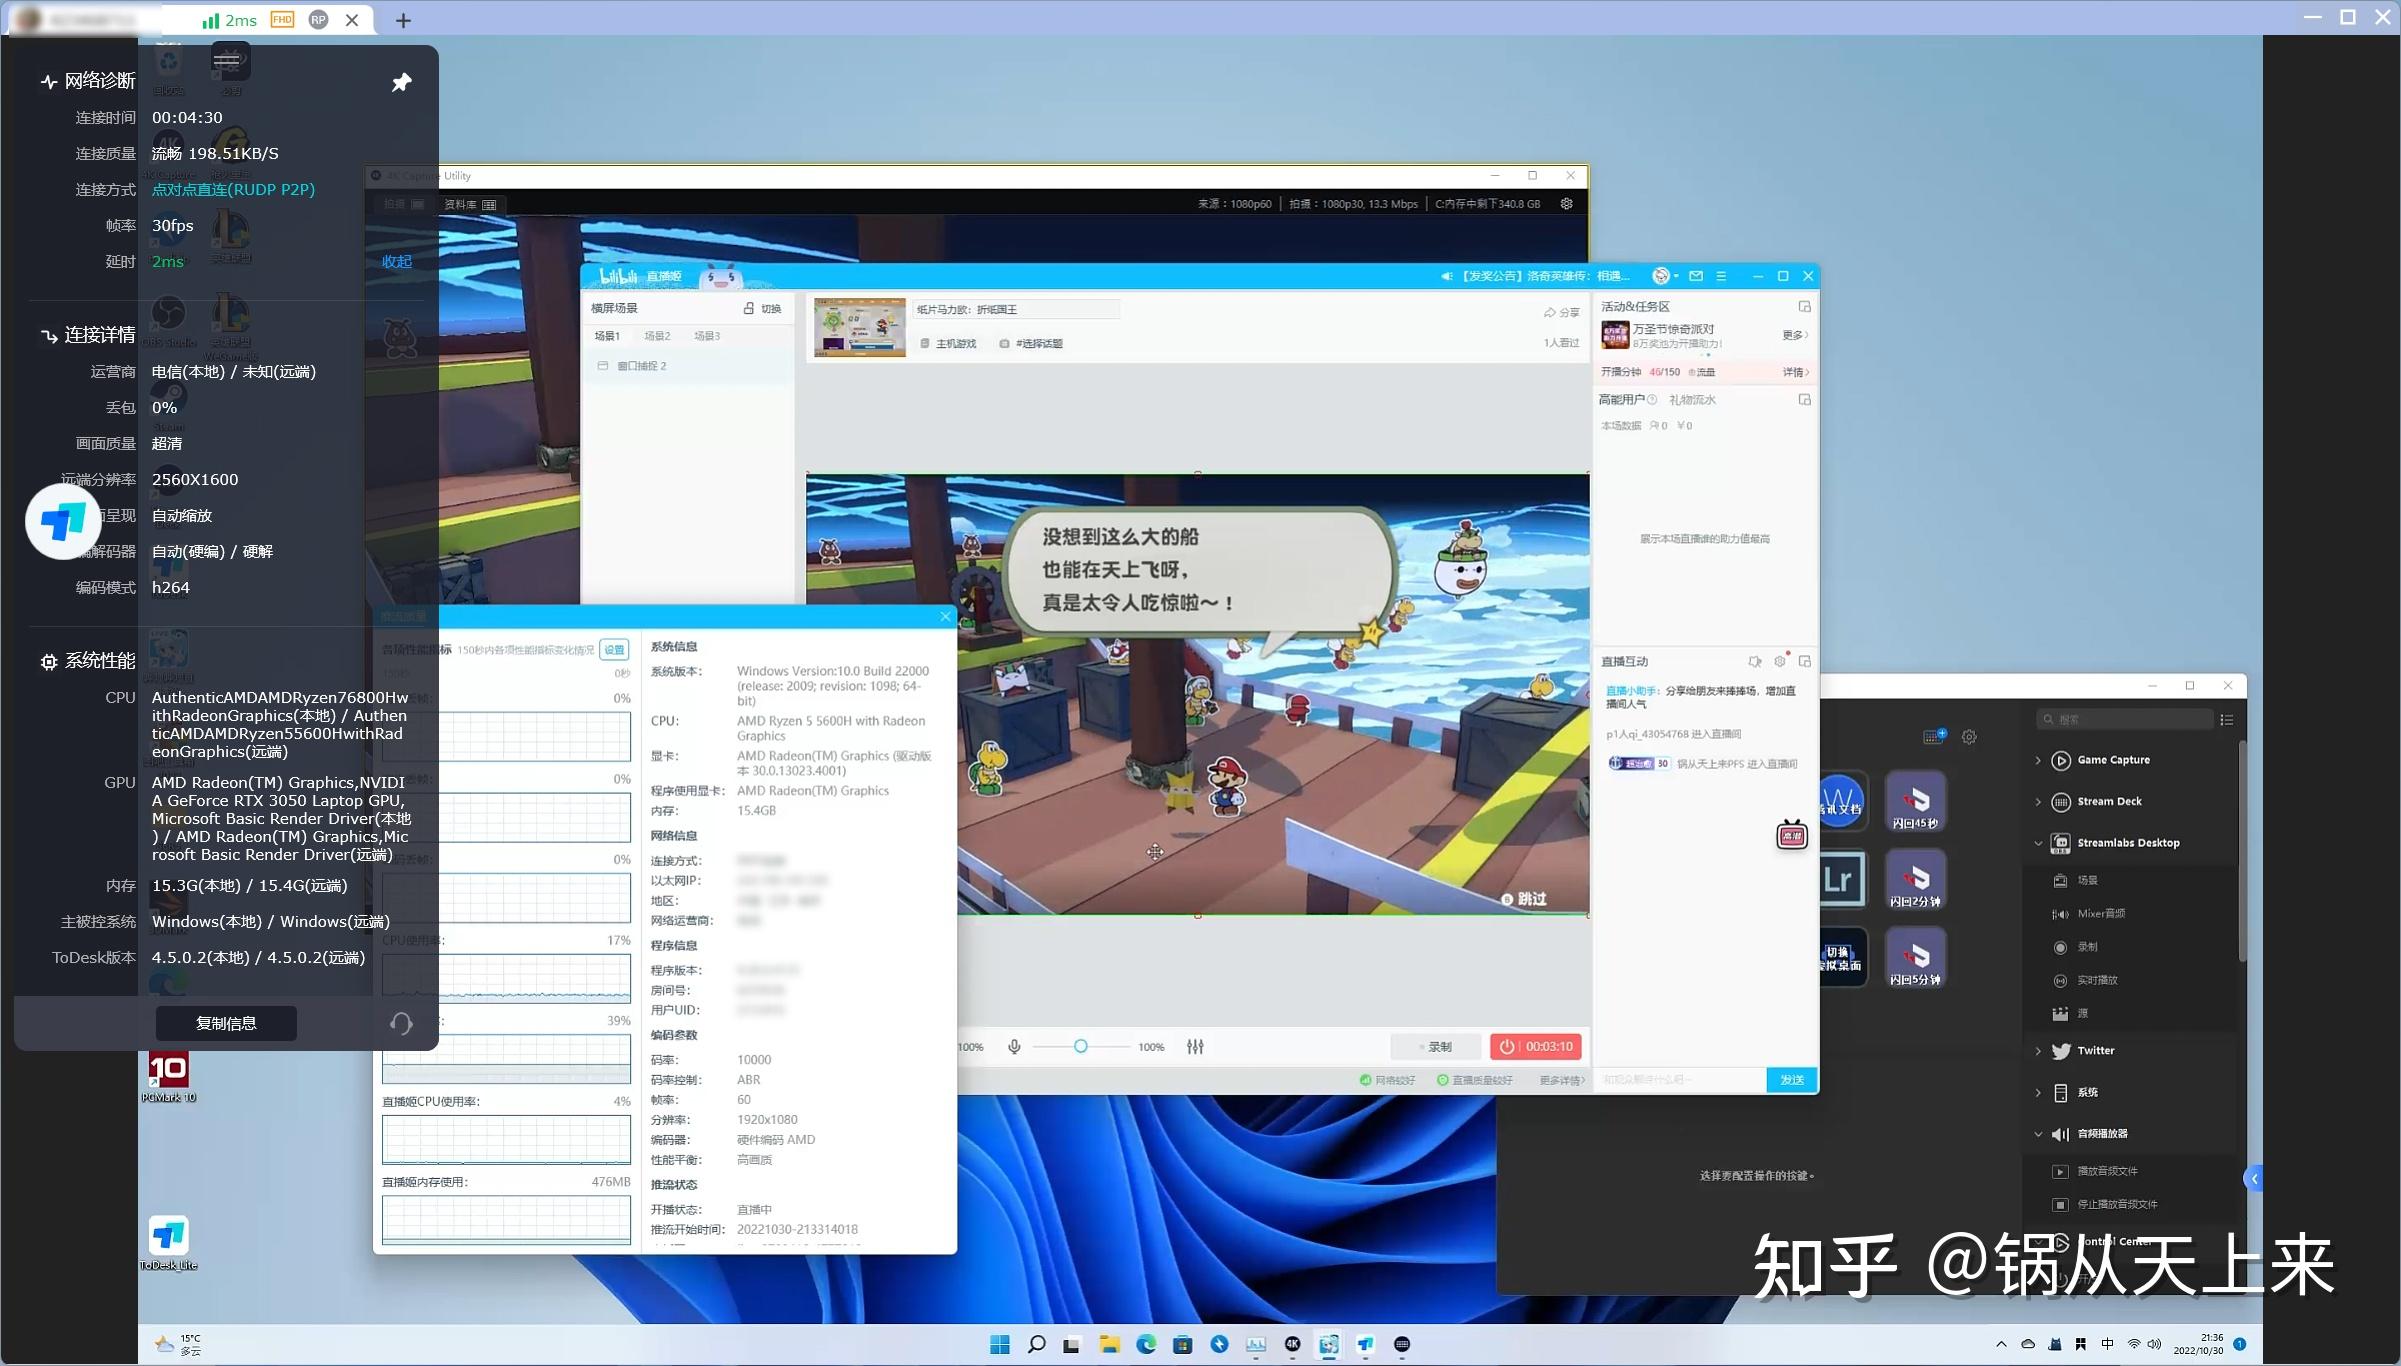Click 更多详情 in the status bar
Image resolution: width=2401 pixels, height=1366 pixels.
(1562, 1080)
